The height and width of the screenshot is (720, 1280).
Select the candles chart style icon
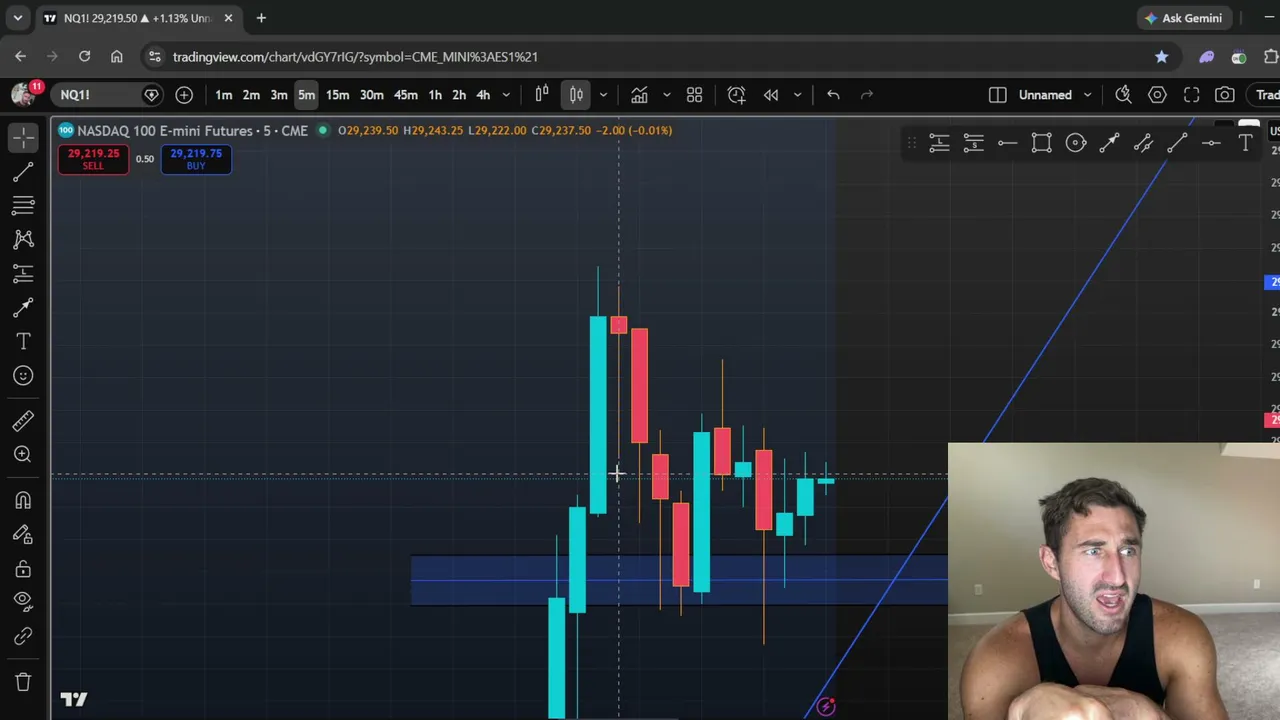click(577, 95)
